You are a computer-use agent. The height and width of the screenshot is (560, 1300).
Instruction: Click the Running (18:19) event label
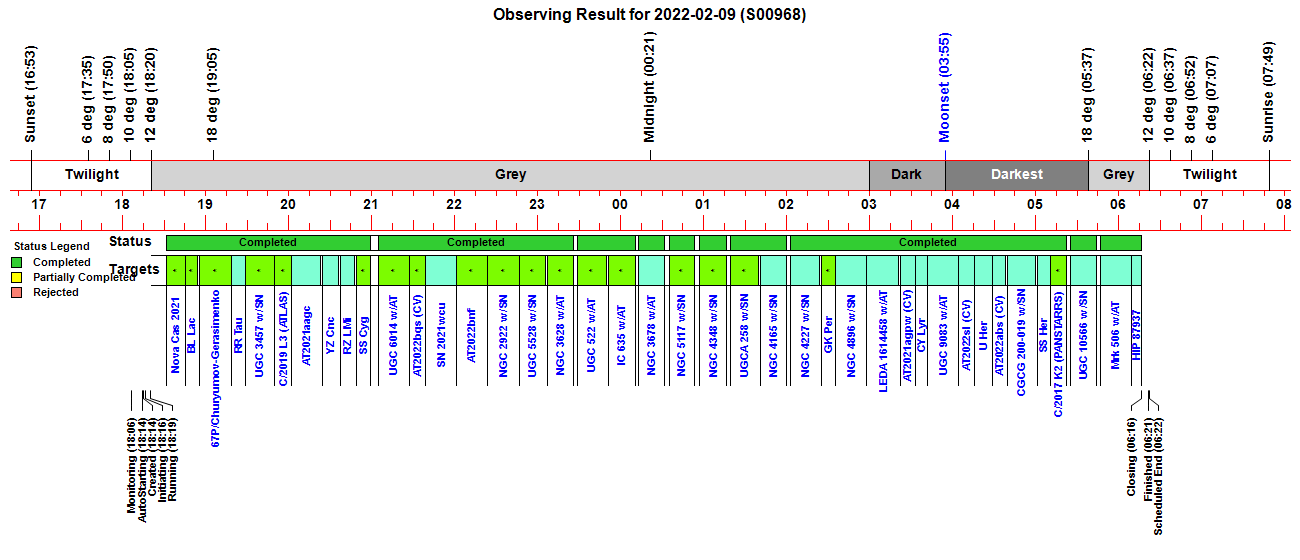[x=171, y=461]
